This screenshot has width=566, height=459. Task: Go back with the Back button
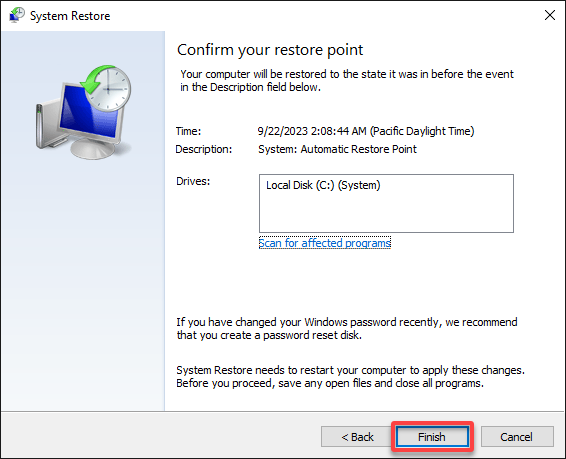tap(357, 437)
